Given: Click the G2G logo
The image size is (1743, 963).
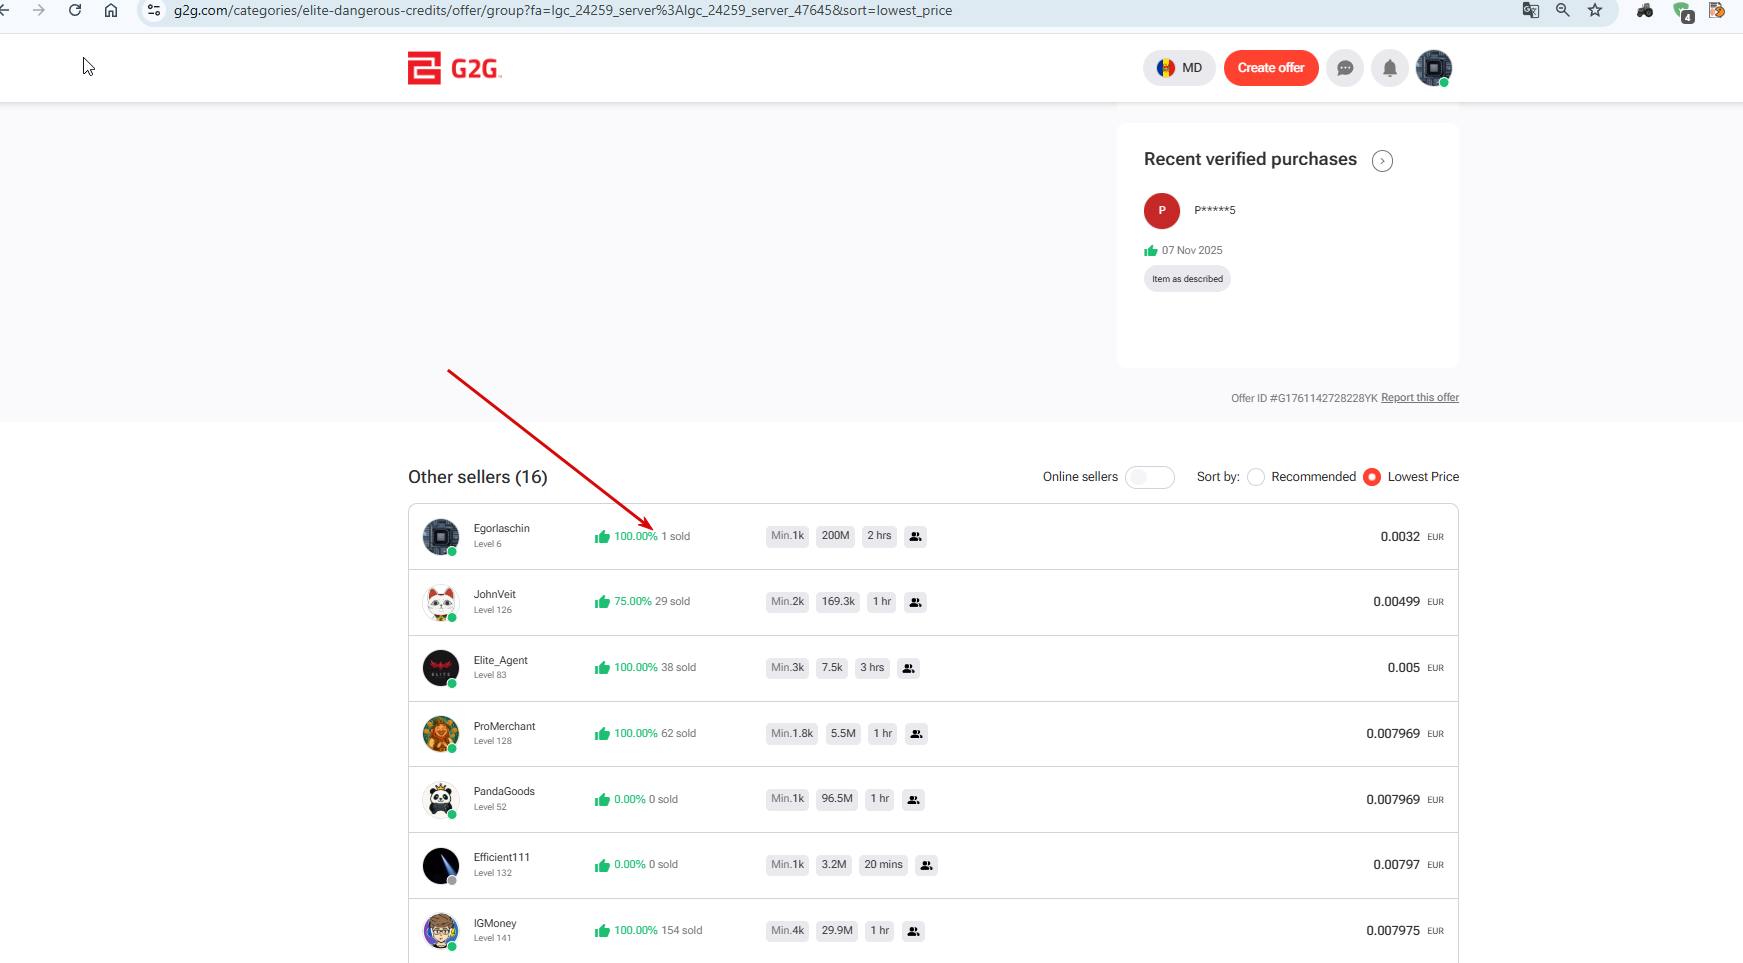Looking at the screenshot, I should (x=454, y=68).
